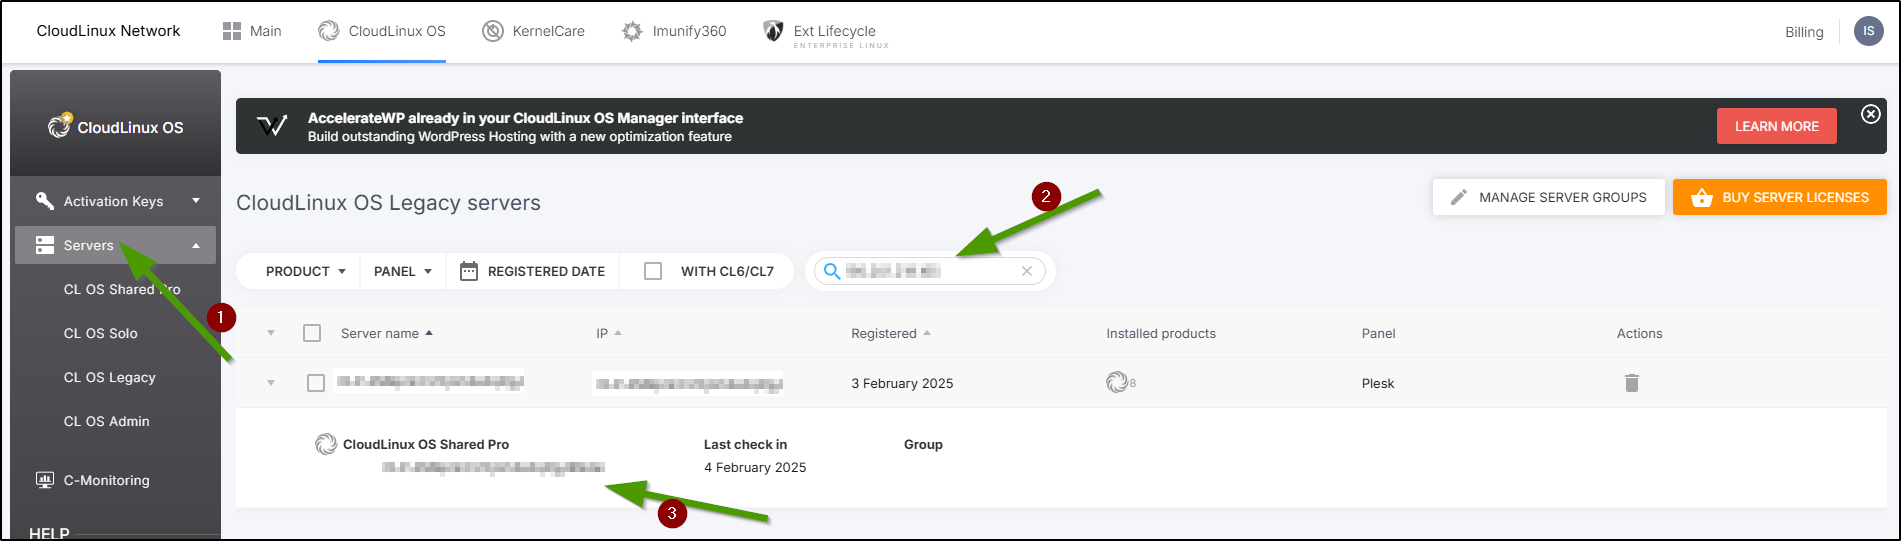Image resolution: width=1901 pixels, height=541 pixels.
Task: Close the AccelerateWP banner
Action: pos(1870,114)
